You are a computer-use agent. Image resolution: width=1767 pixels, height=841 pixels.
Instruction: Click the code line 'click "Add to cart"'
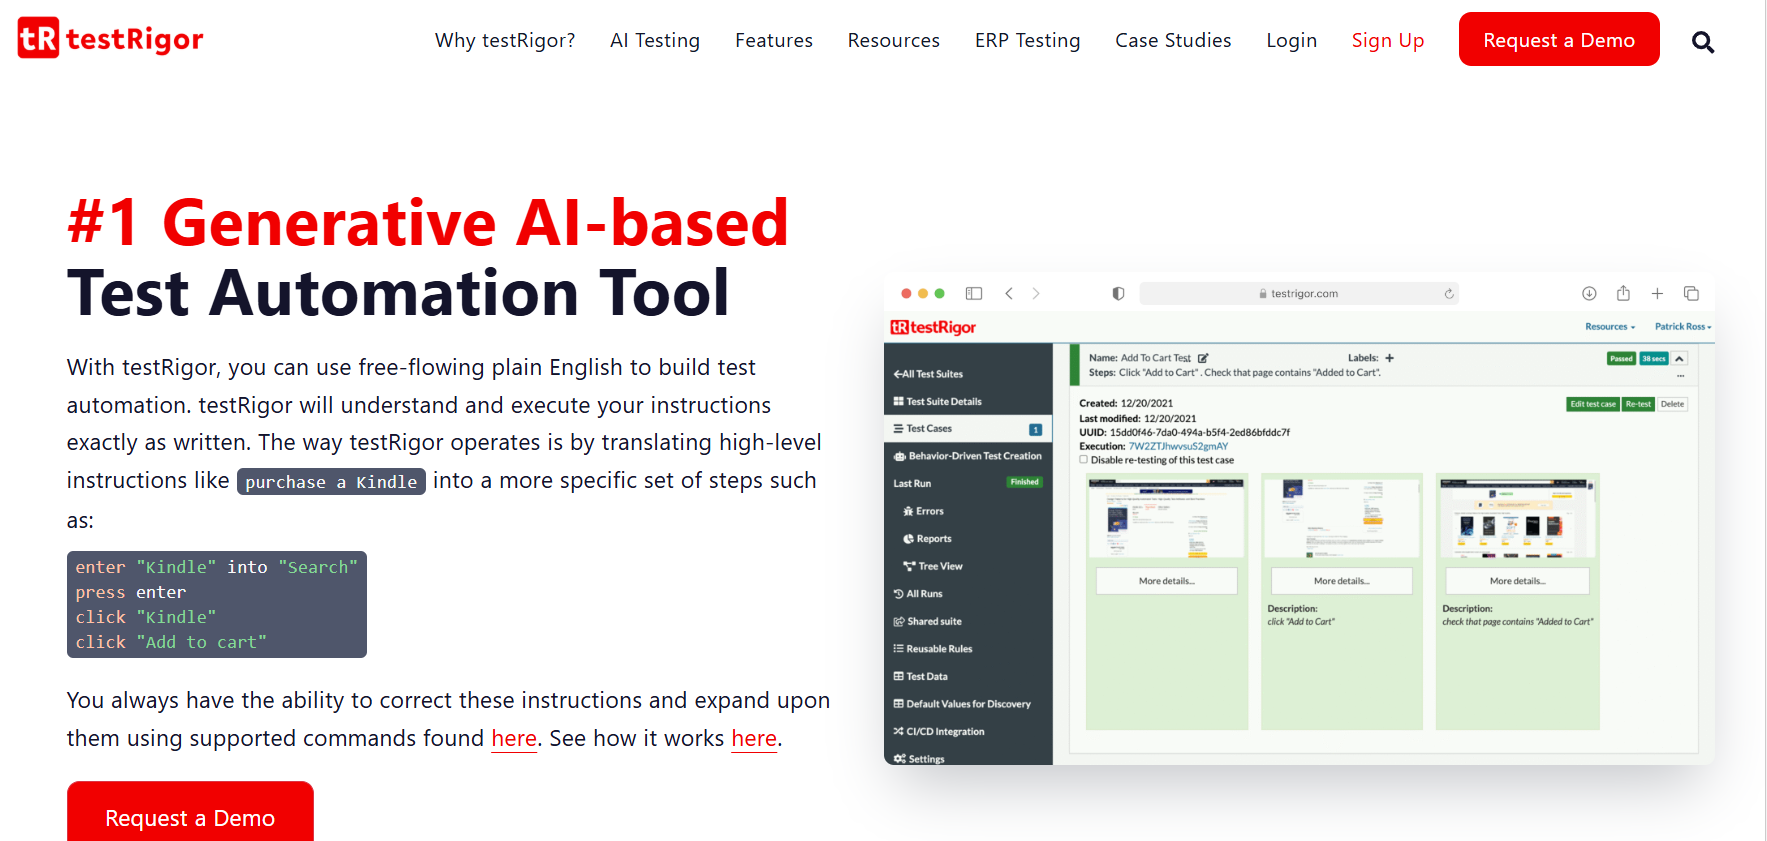(171, 642)
